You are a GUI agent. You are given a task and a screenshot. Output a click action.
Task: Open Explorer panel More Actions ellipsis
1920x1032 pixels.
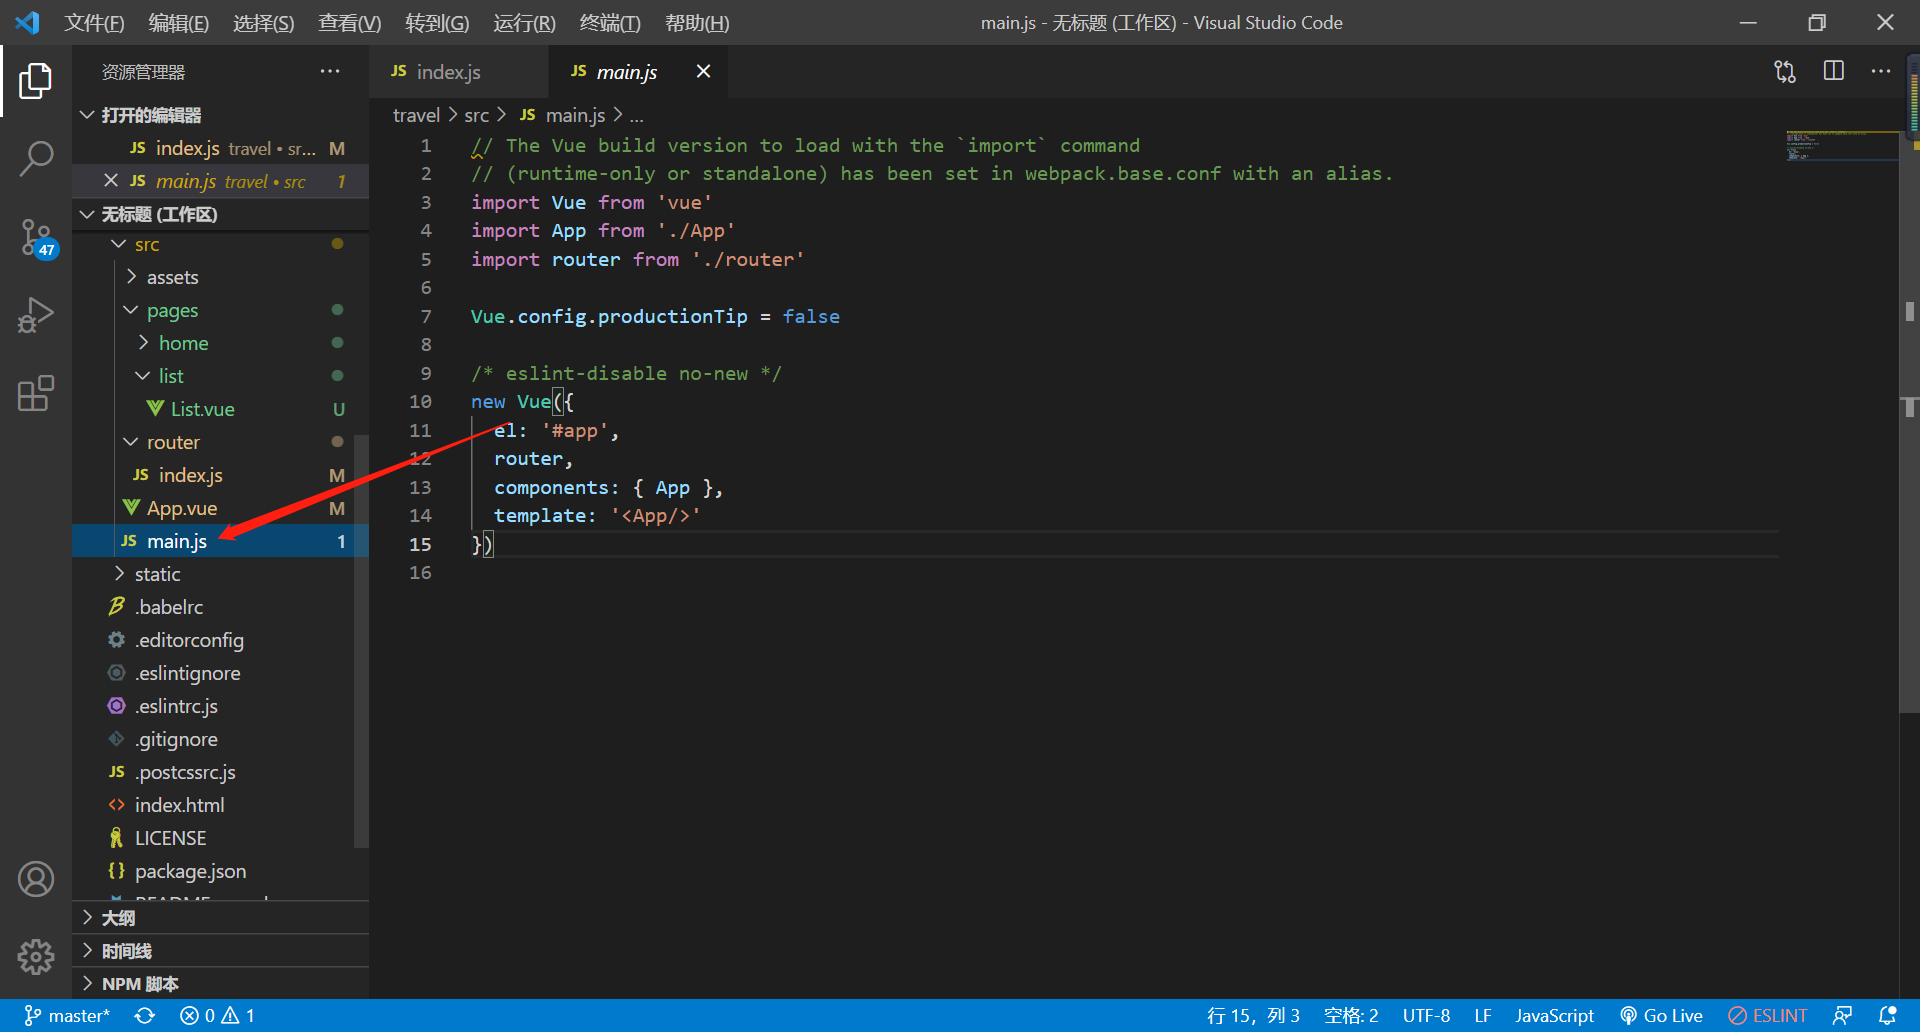click(x=330, y=71)
